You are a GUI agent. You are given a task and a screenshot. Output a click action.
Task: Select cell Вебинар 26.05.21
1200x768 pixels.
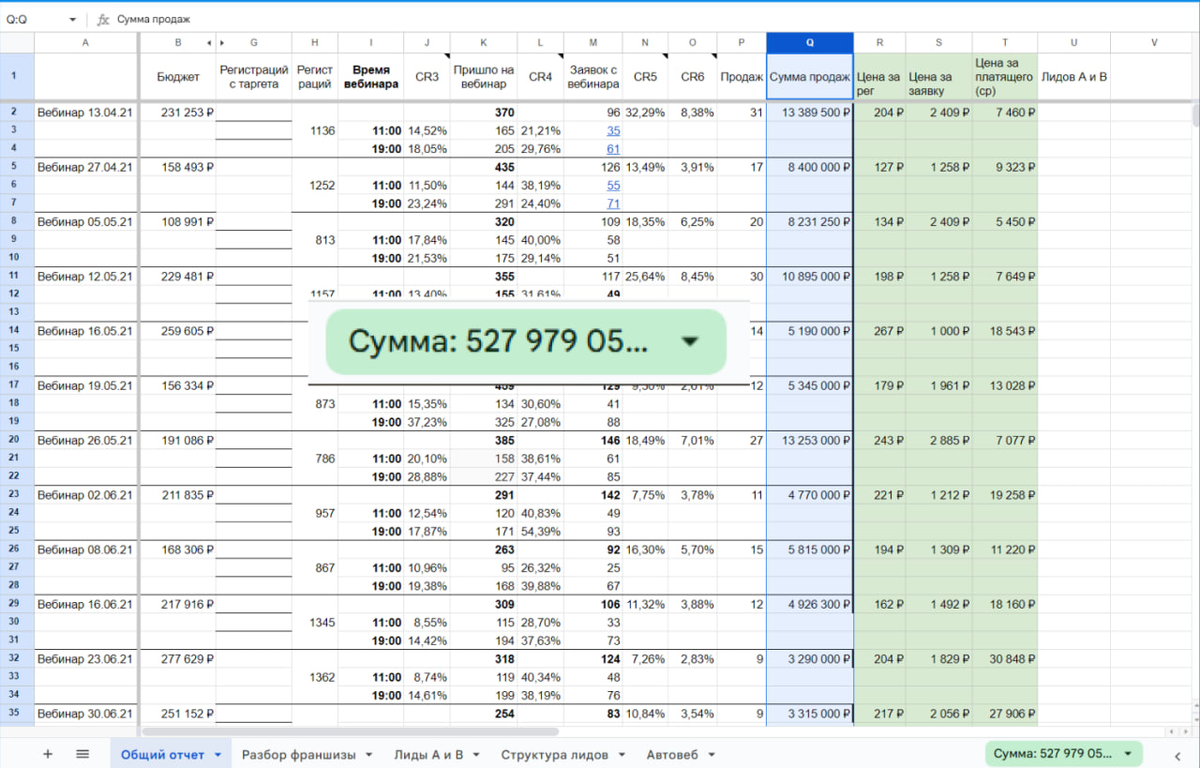pos(86,439)
